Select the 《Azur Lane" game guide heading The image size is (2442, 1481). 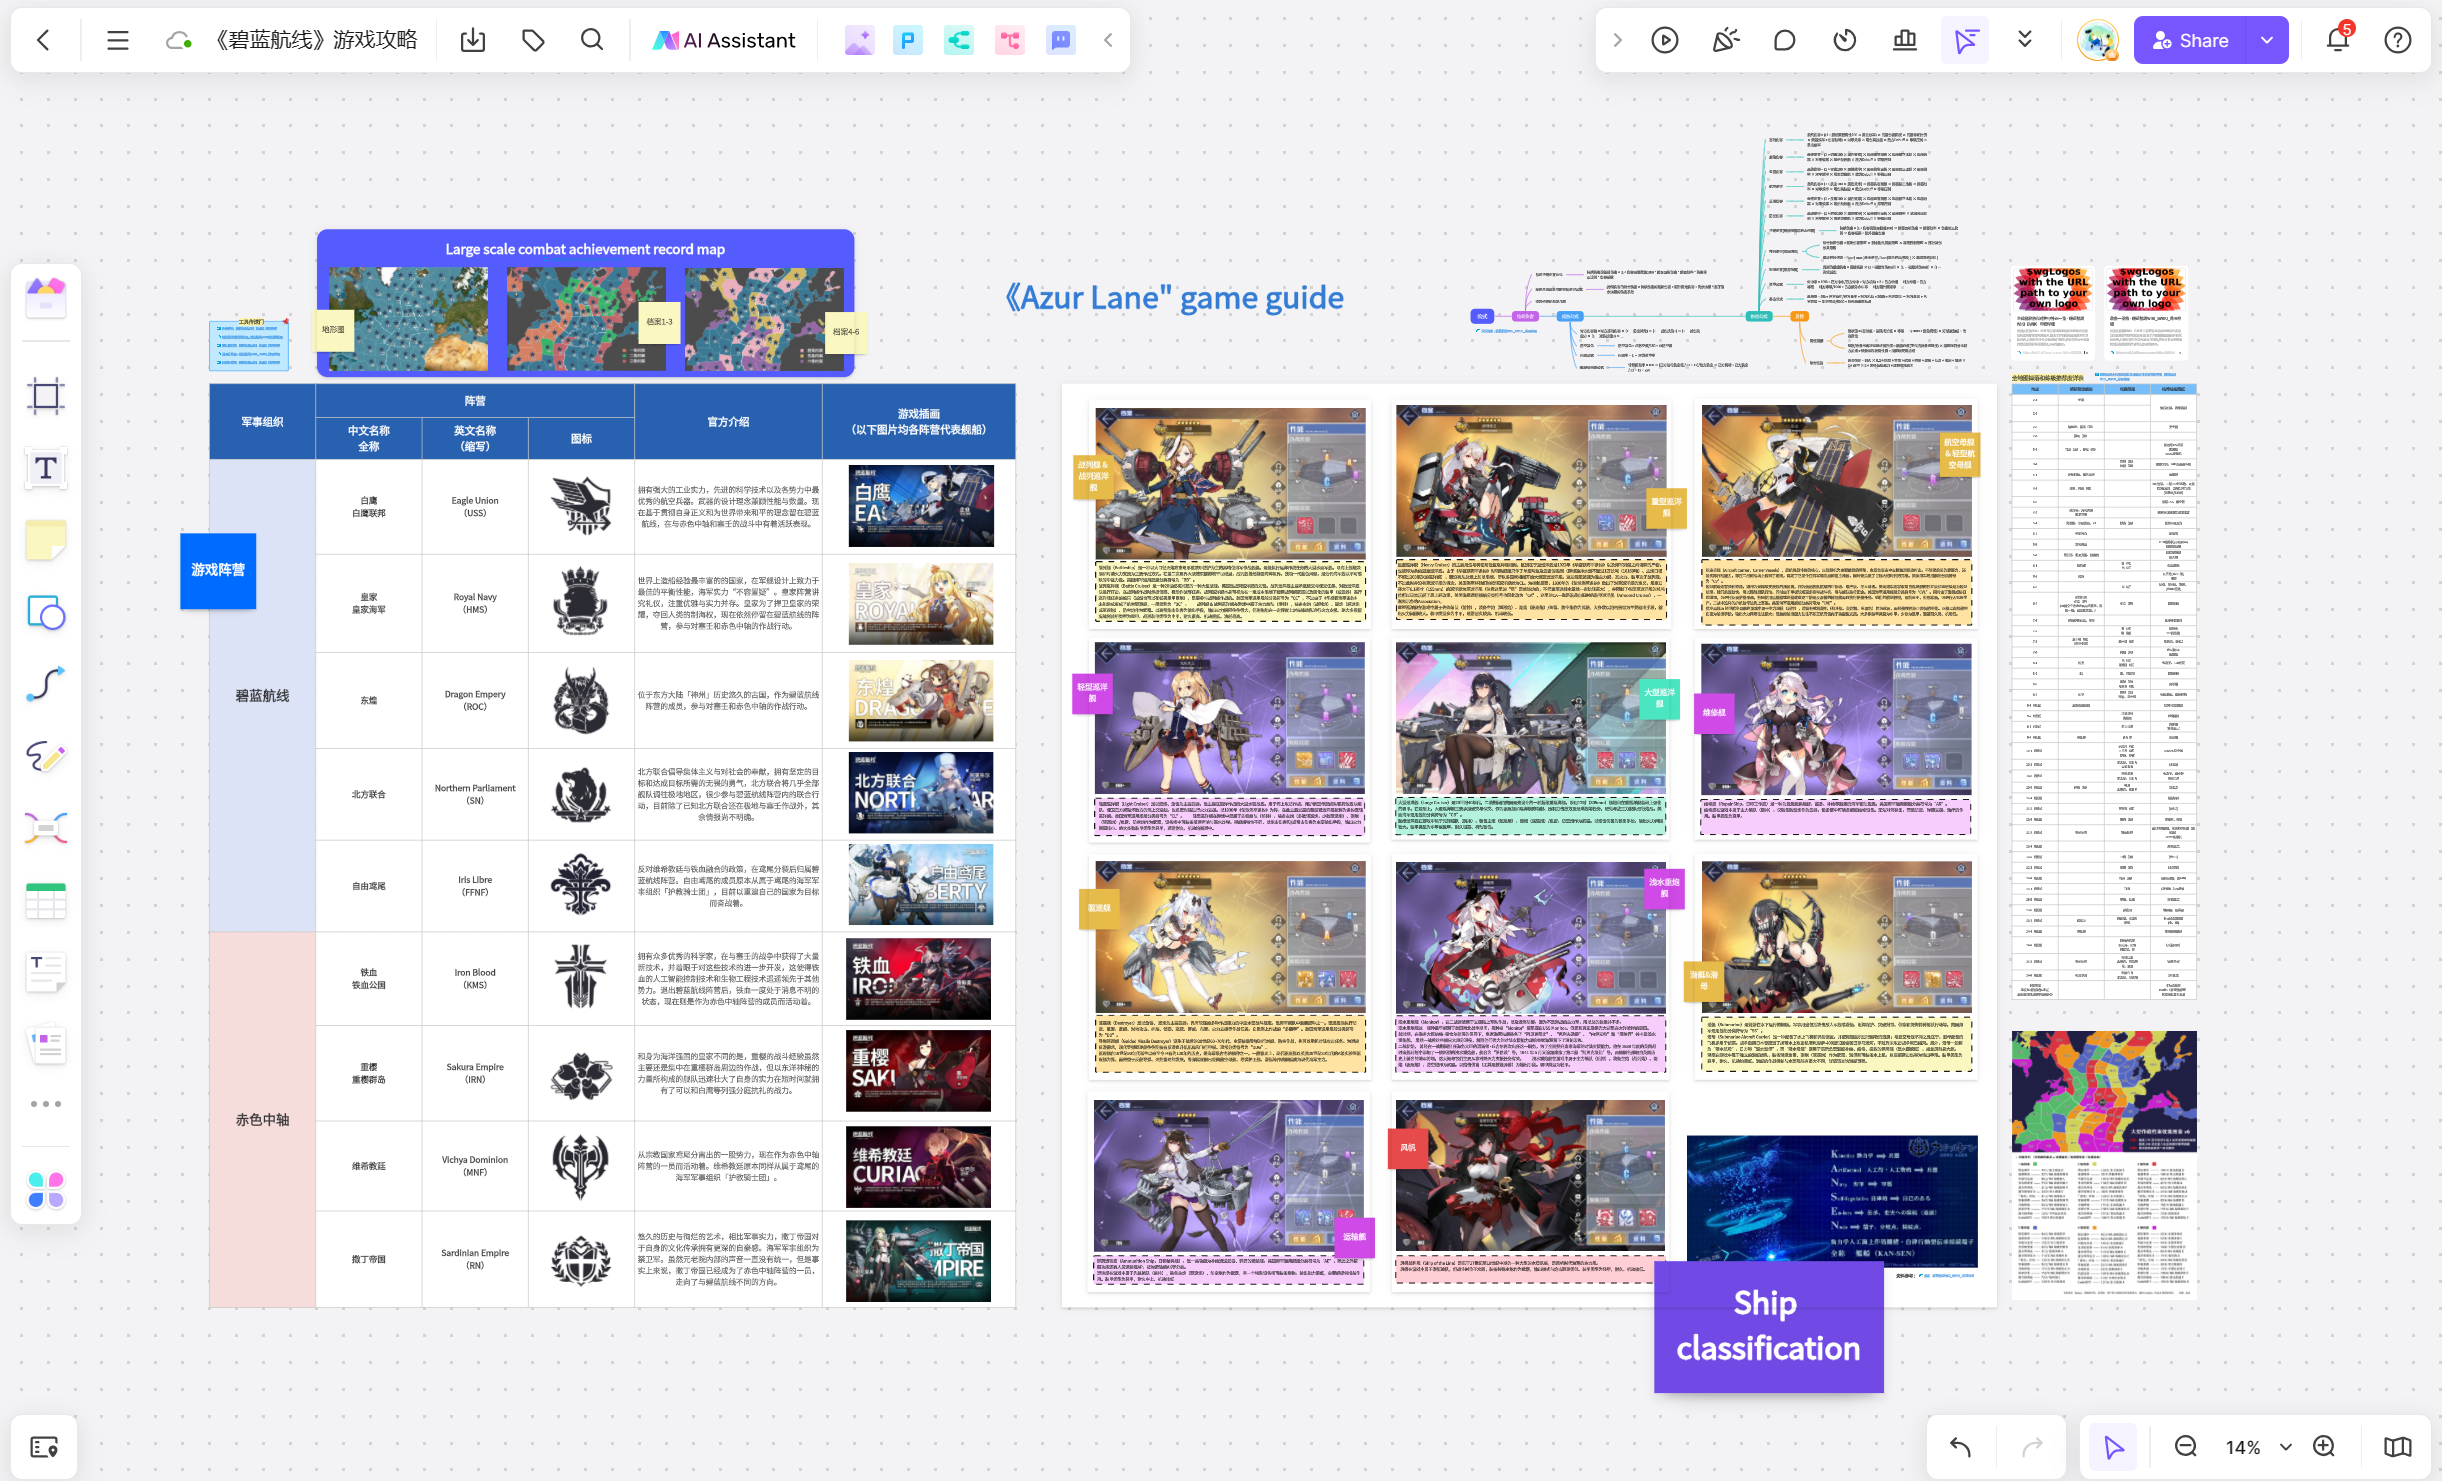(x=1174, y=298)
